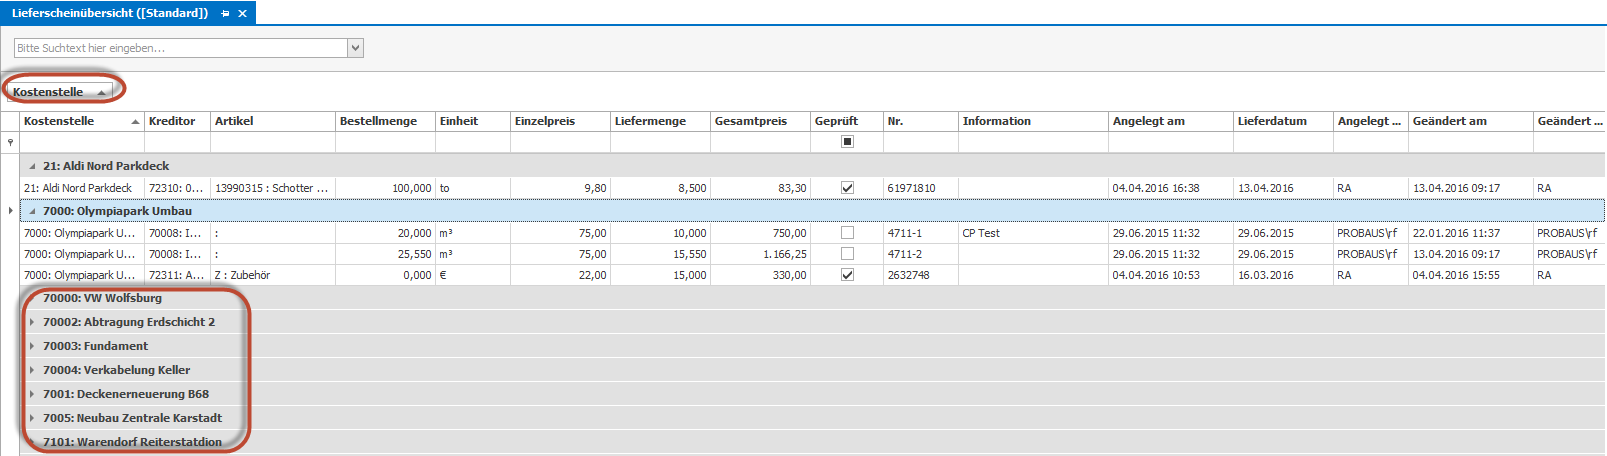Click the filter row pin icon
Viewport: 1607px width, 456px height.
pyautogui.click(x=11, y=142)
